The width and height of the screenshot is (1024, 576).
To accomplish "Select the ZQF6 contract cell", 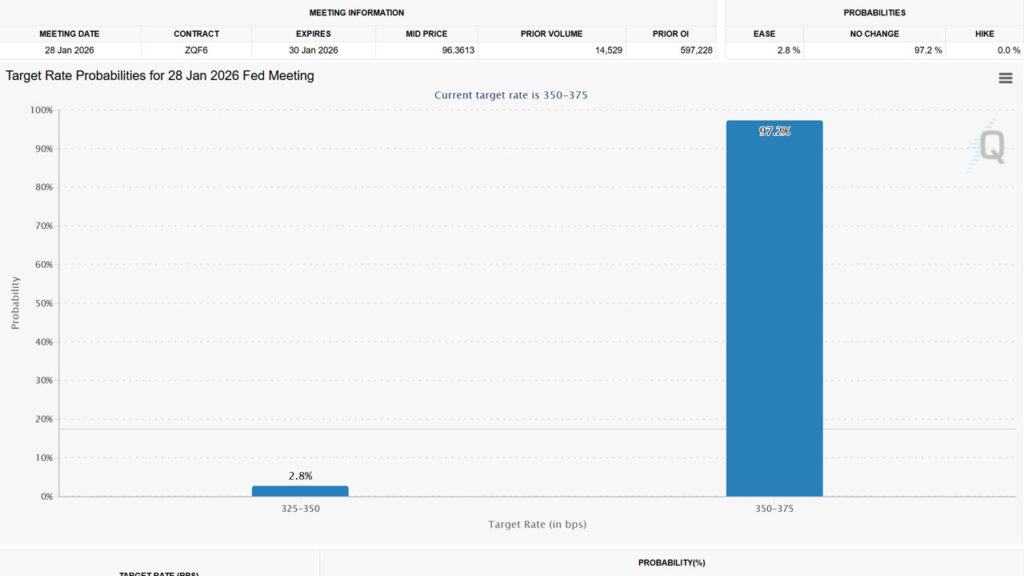I will (x=196, y=50).
